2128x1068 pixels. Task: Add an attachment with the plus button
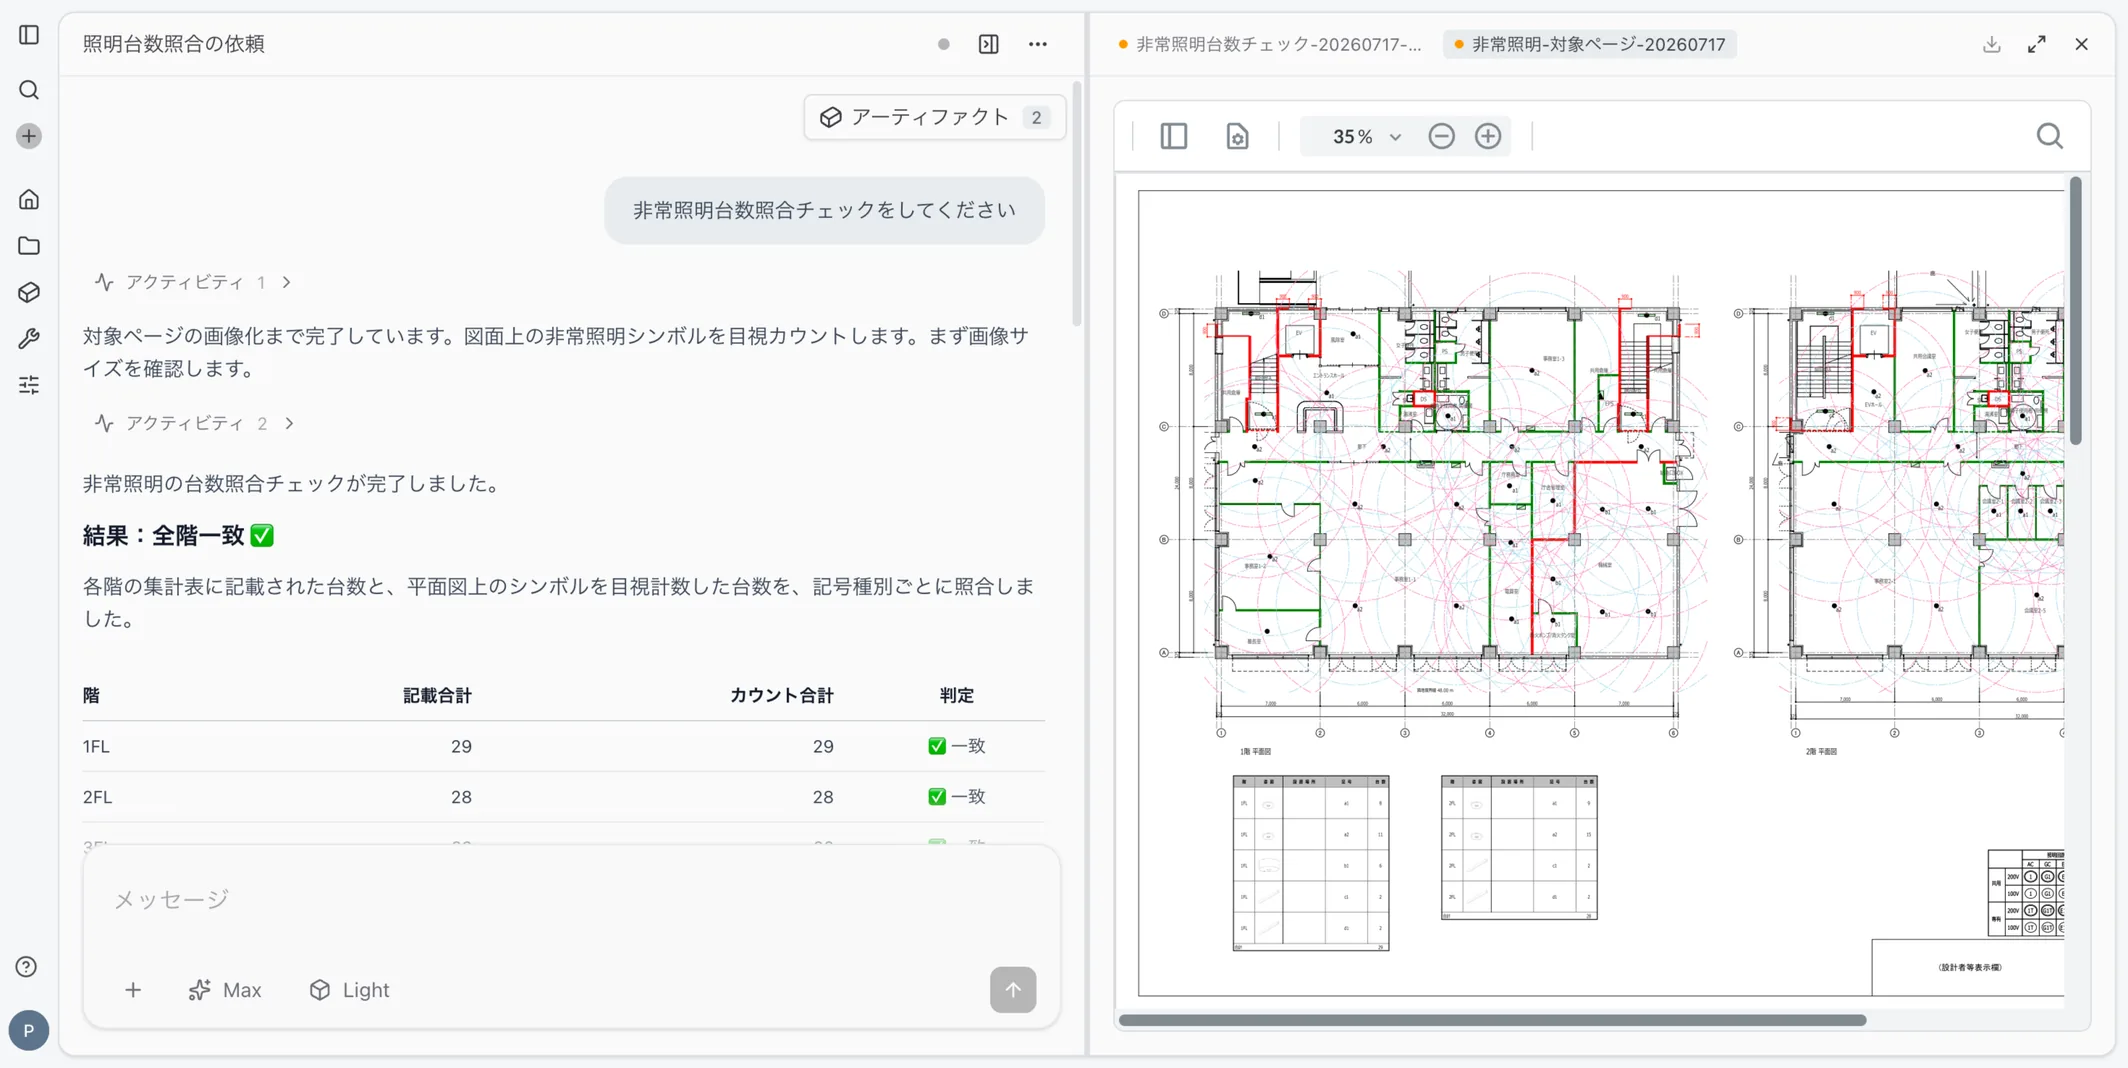[133, 990]
